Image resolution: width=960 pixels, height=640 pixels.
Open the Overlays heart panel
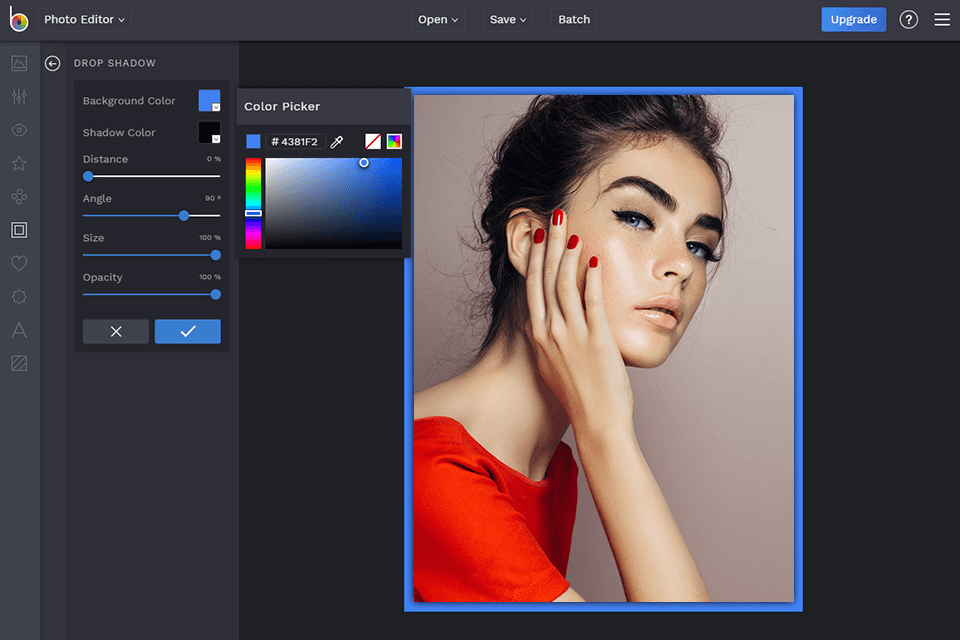(x=18, y=263)
